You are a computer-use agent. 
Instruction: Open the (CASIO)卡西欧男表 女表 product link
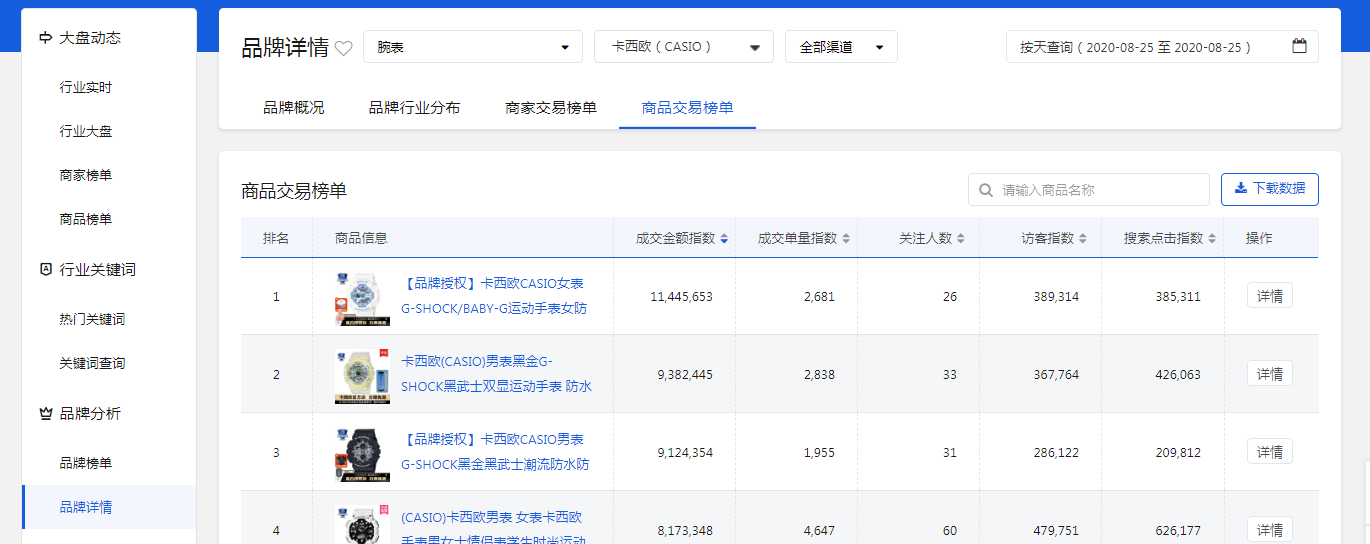tap(494, 528)
